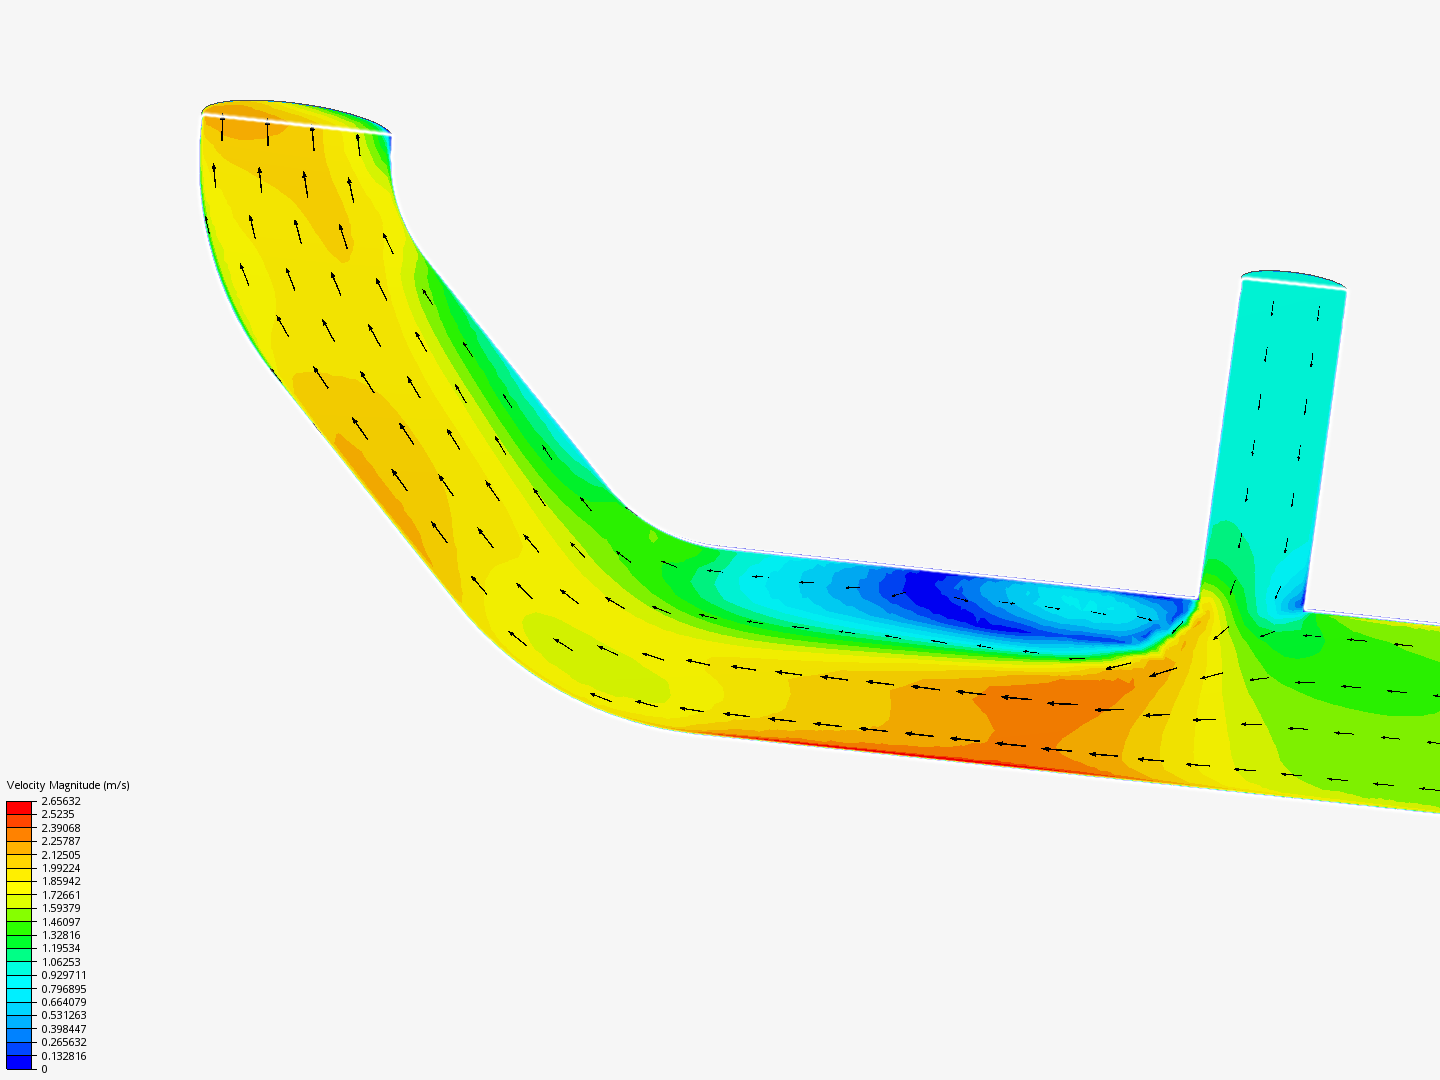
Task: Click the legend value 0.531263
Action: tap(64, 1015)
